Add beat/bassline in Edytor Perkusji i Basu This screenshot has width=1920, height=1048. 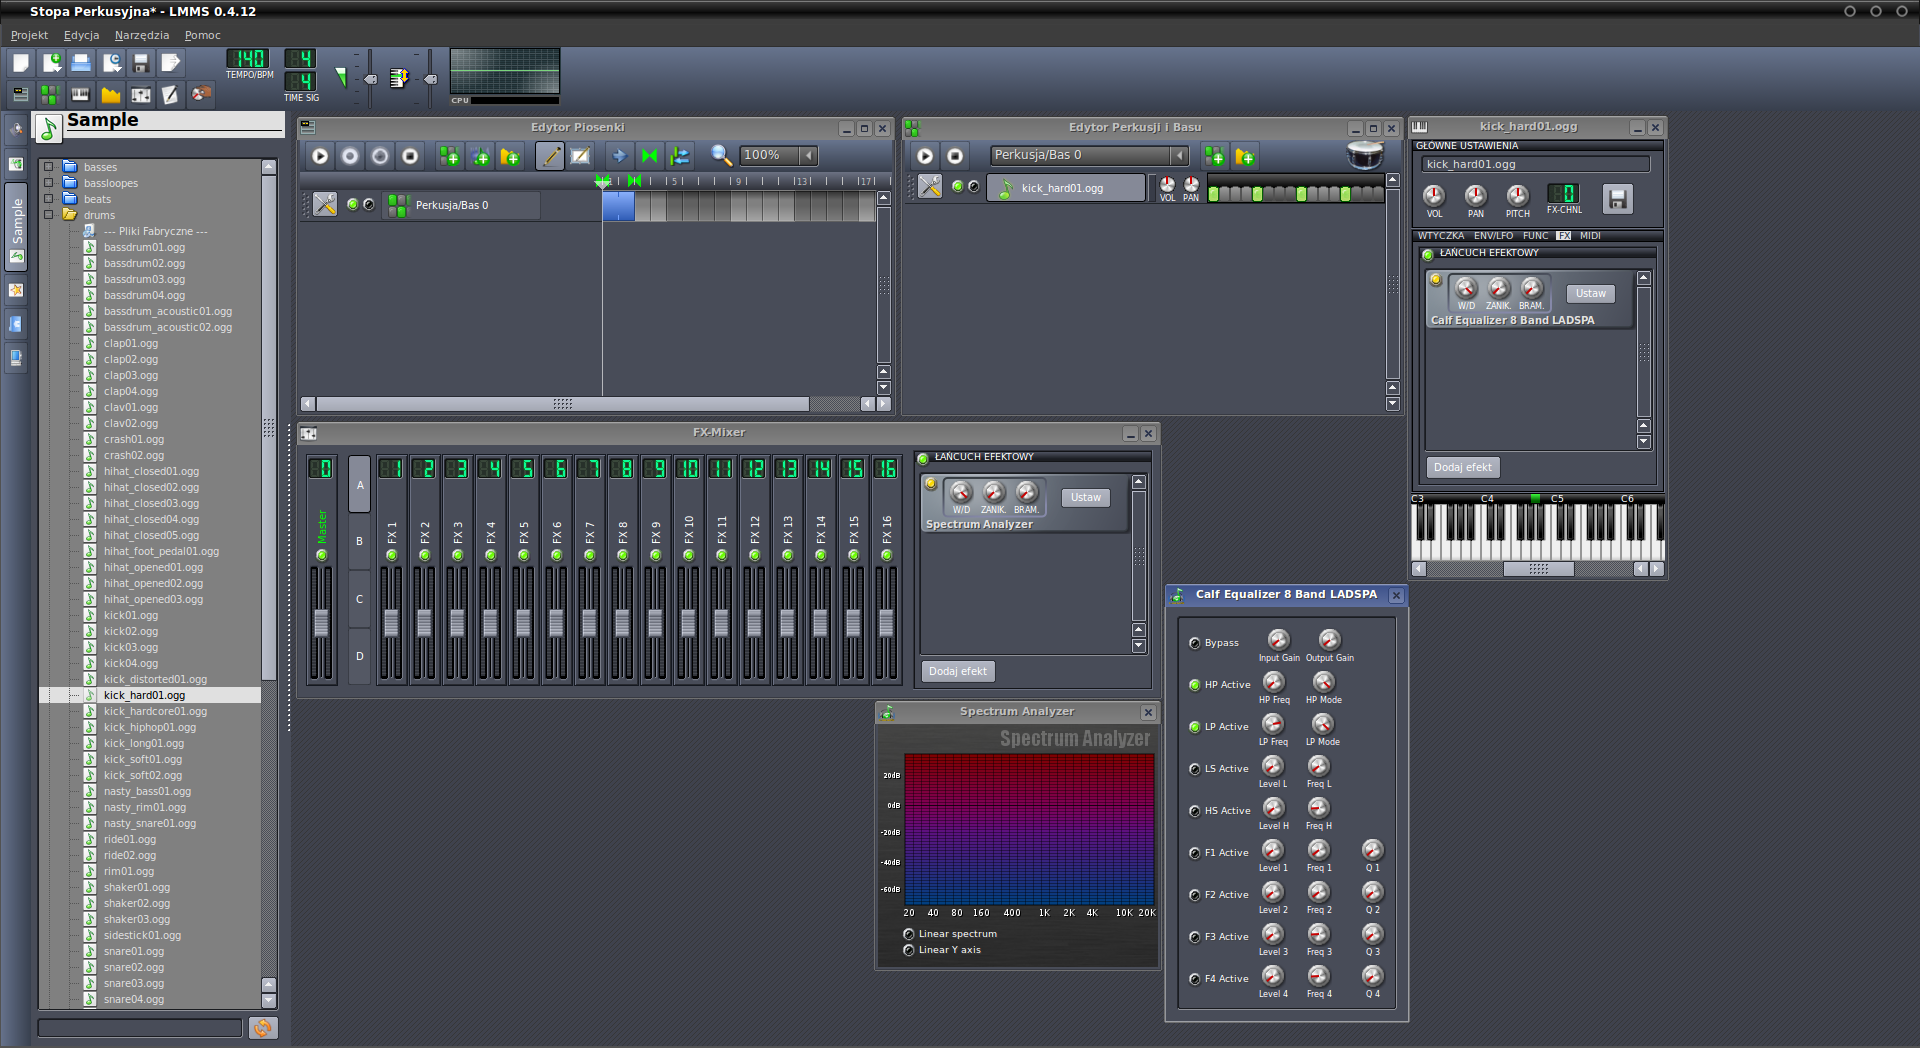[x=1214, y=156]
